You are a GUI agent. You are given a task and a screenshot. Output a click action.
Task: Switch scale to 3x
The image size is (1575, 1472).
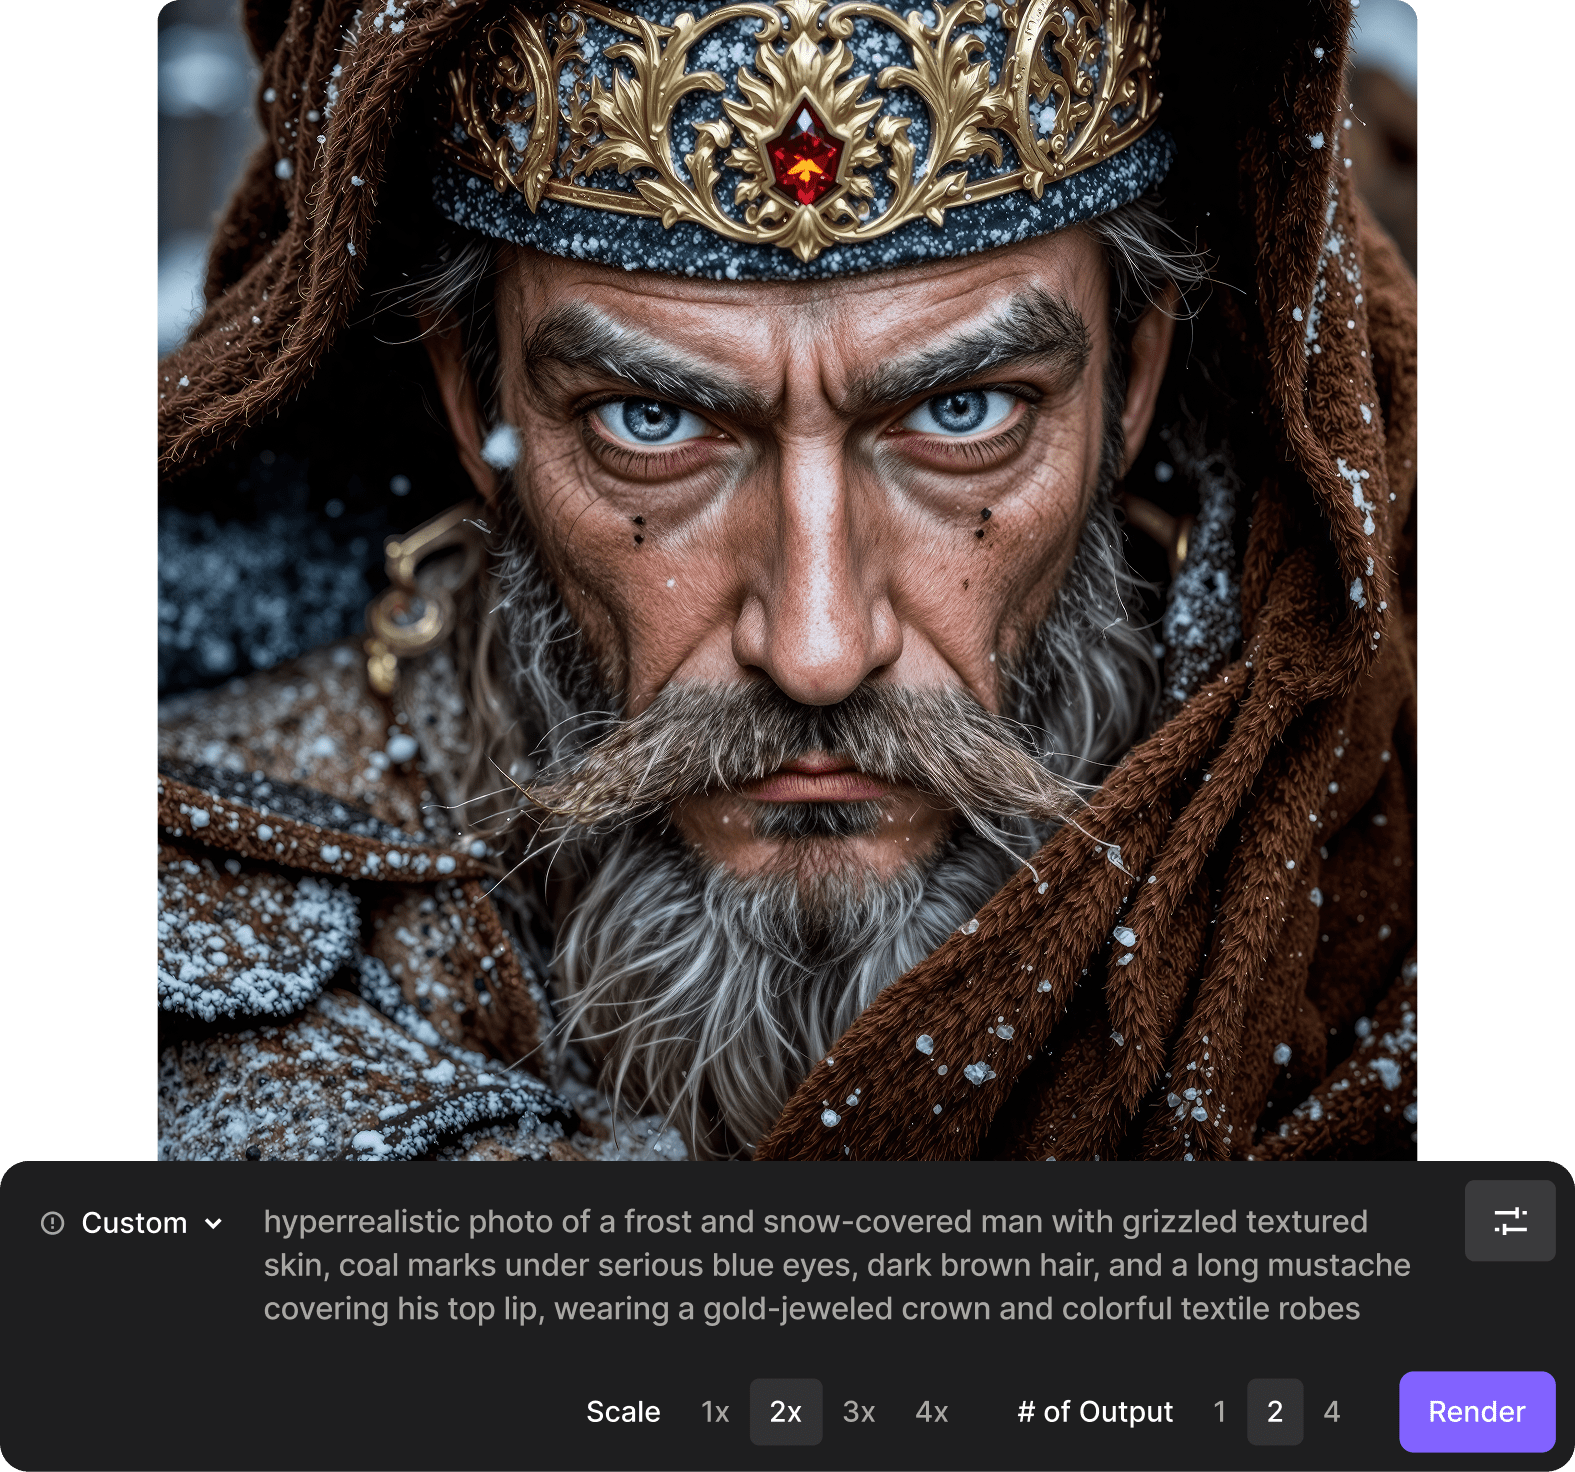pyautogui.click(x=858, y=1411)
